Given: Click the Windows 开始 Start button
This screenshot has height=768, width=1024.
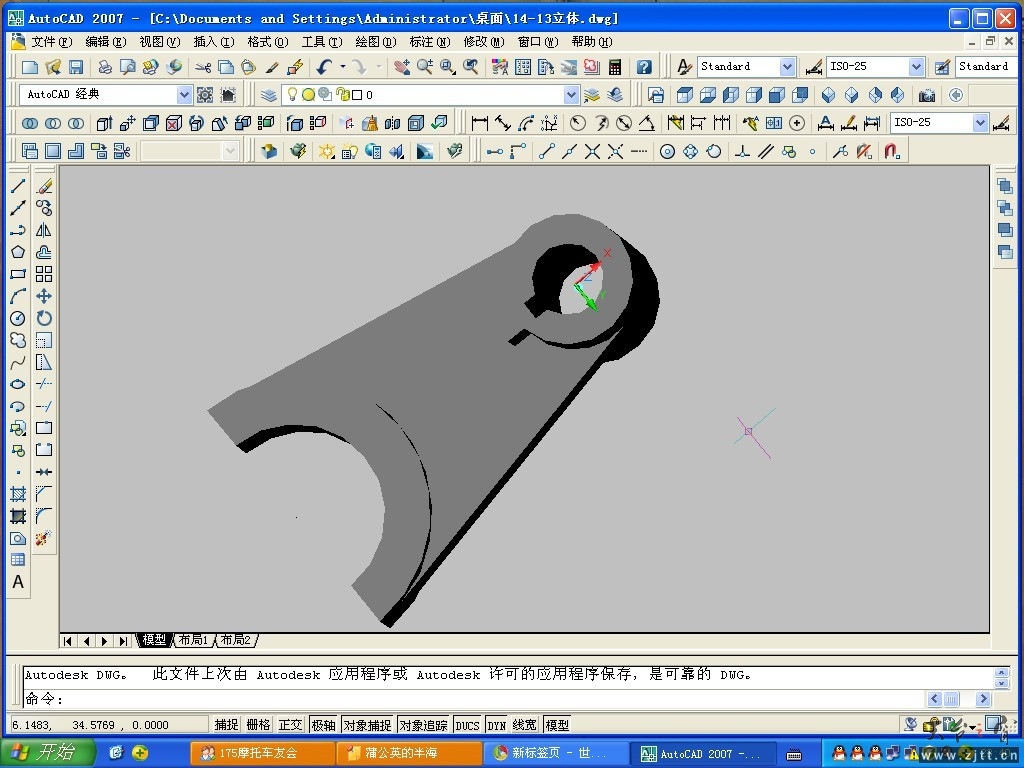Looking at the screenshot, I should 48,753.
